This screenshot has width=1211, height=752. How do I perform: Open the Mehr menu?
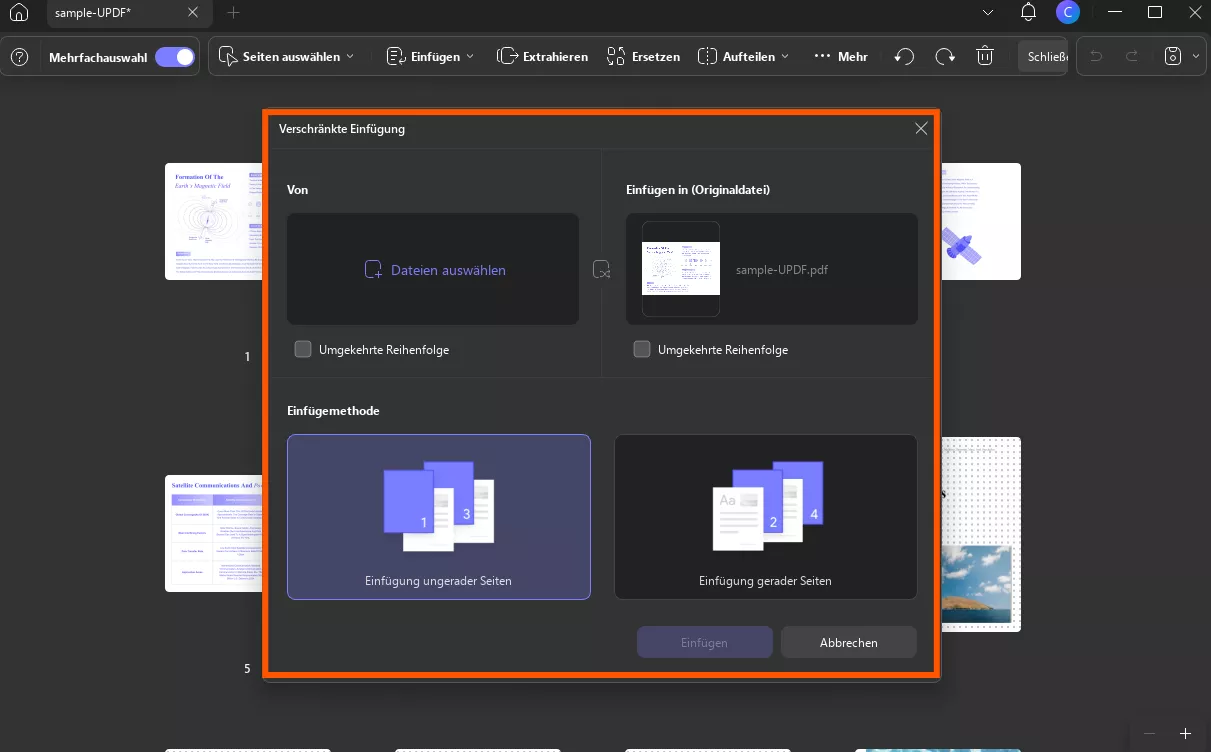tap(840, 57)
